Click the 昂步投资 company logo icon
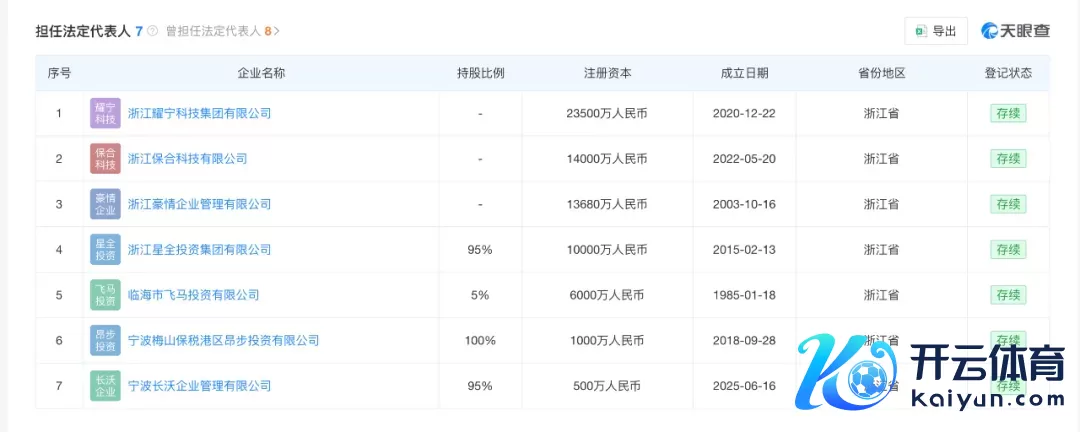This screenshot has height=432, width=1080. tap(105, 340)
